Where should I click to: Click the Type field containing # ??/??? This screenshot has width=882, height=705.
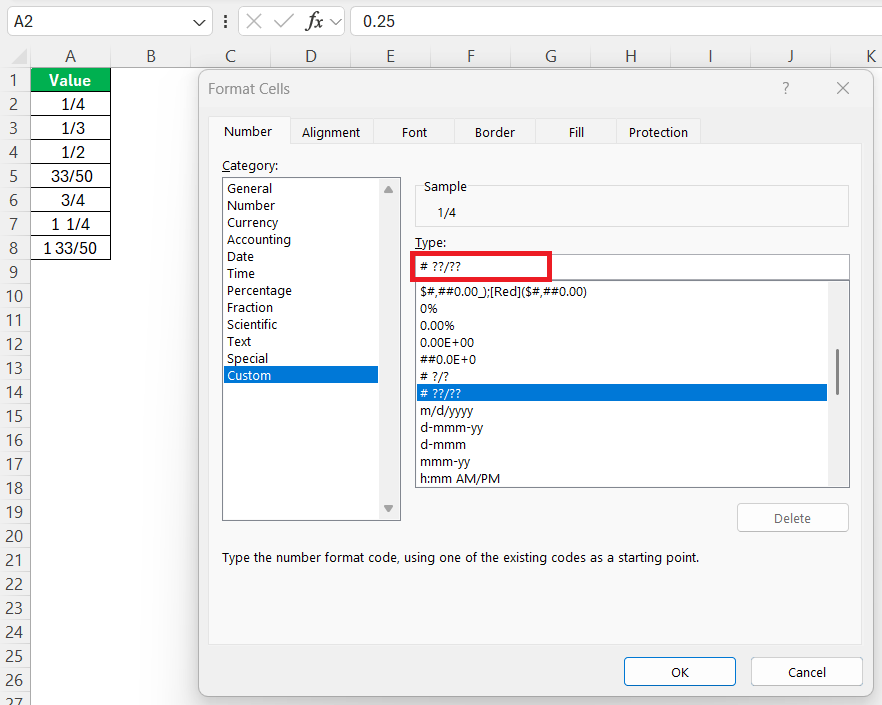pyautogui.click(x=632, y=267)
